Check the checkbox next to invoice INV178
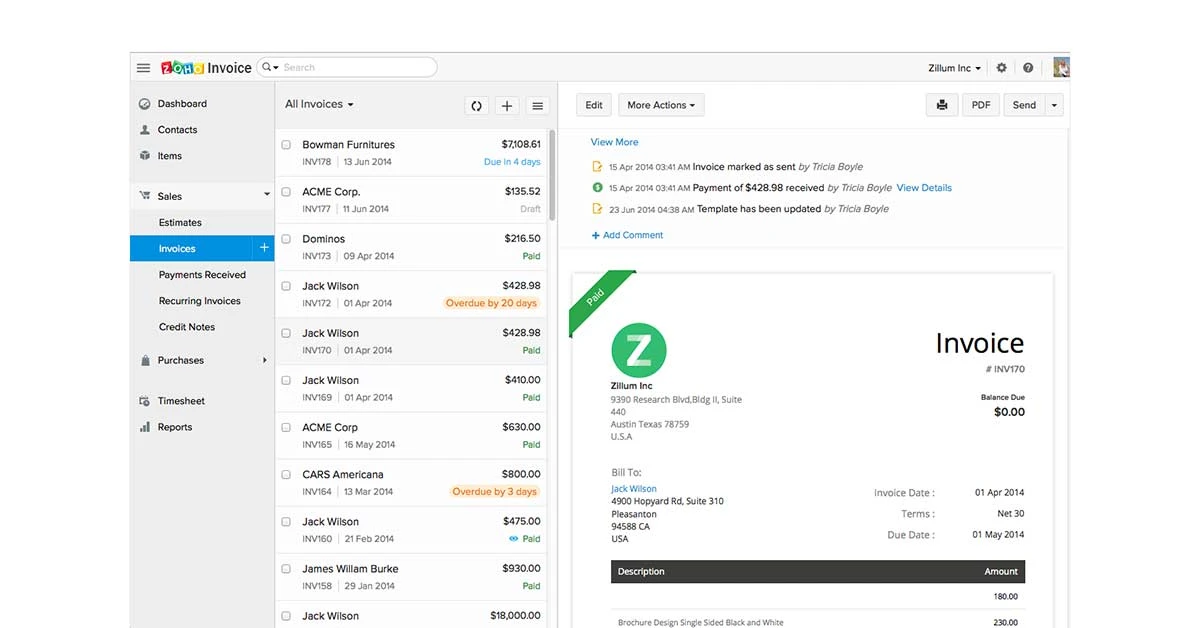 (x=286, y=143)
